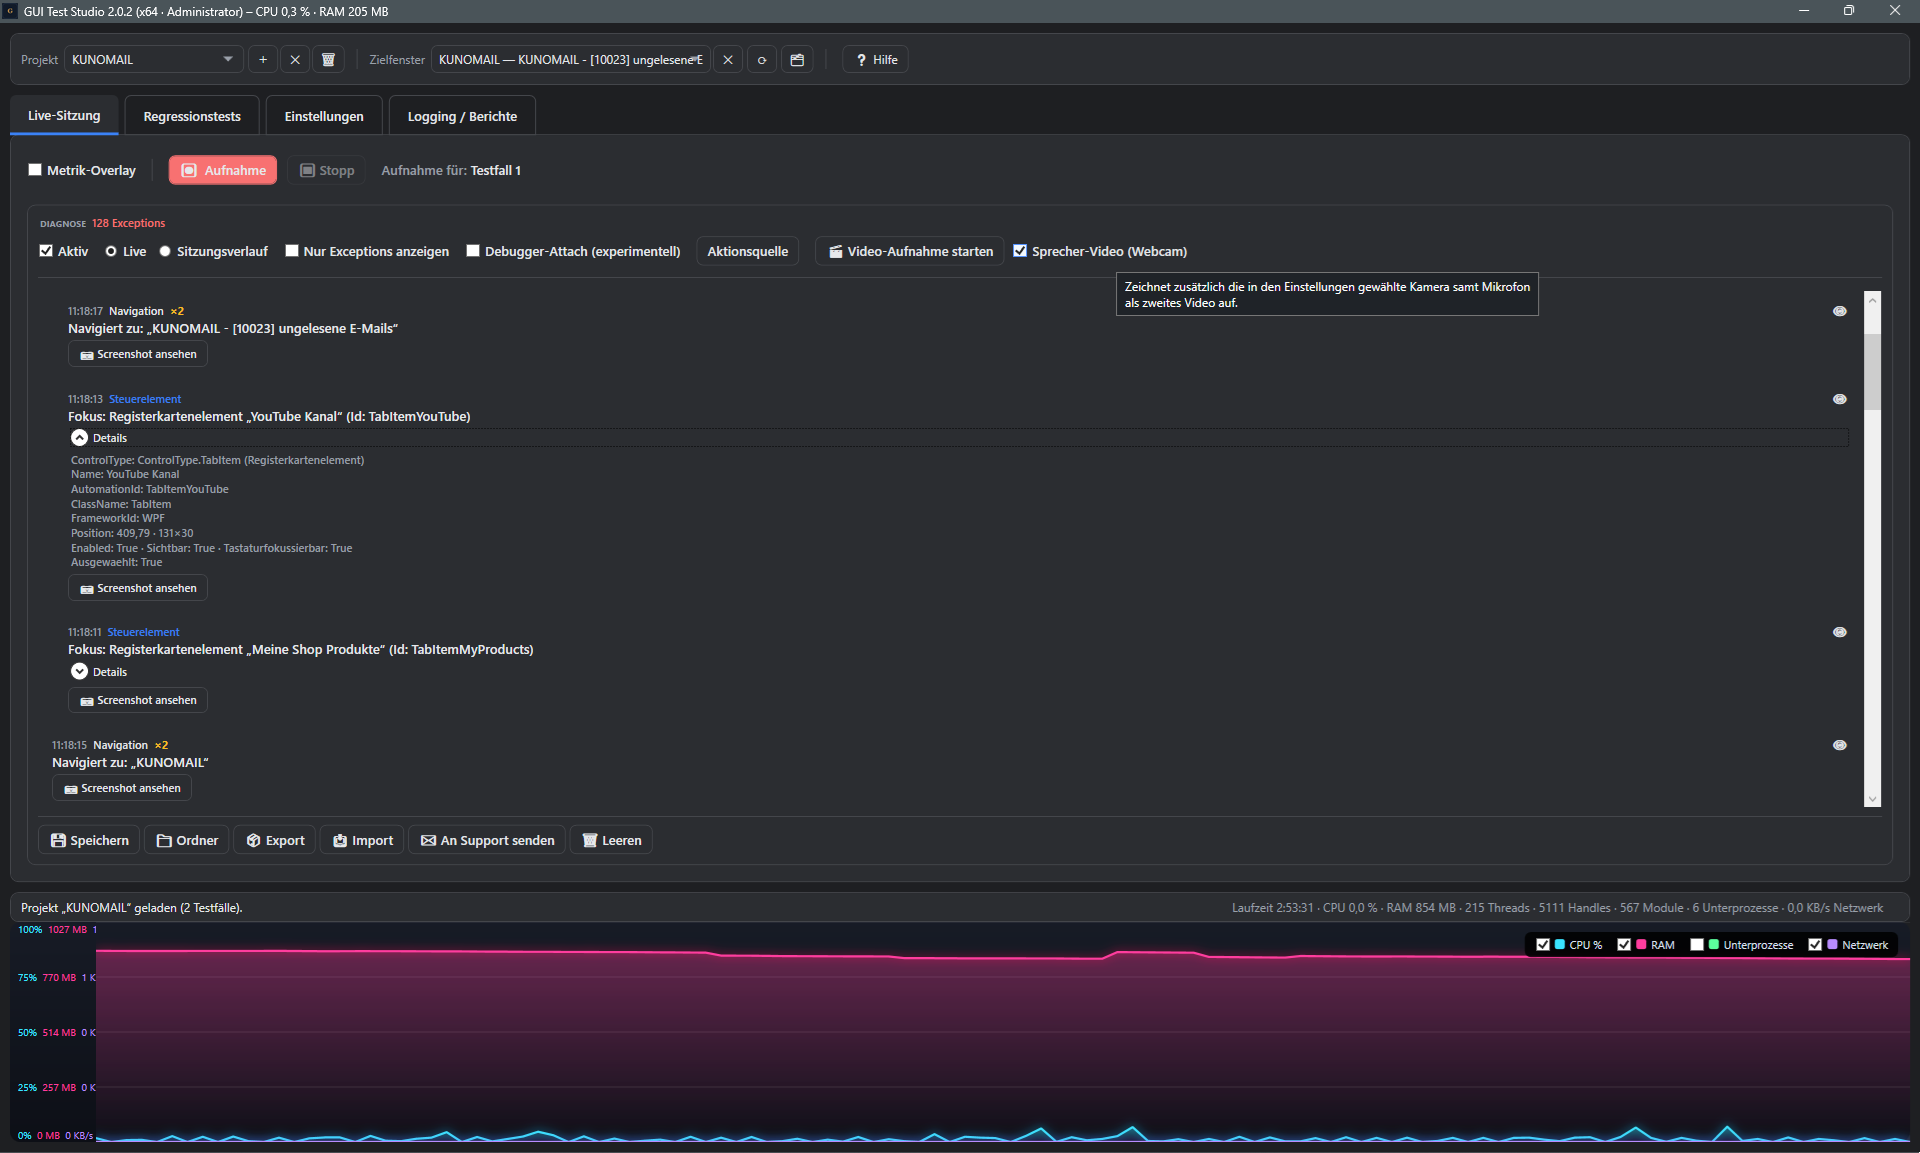Image resolution: width=1920 pixels, height=1153 pixels.
Task: Switch to the Regressionstests tab
Action: pos(192,116)
